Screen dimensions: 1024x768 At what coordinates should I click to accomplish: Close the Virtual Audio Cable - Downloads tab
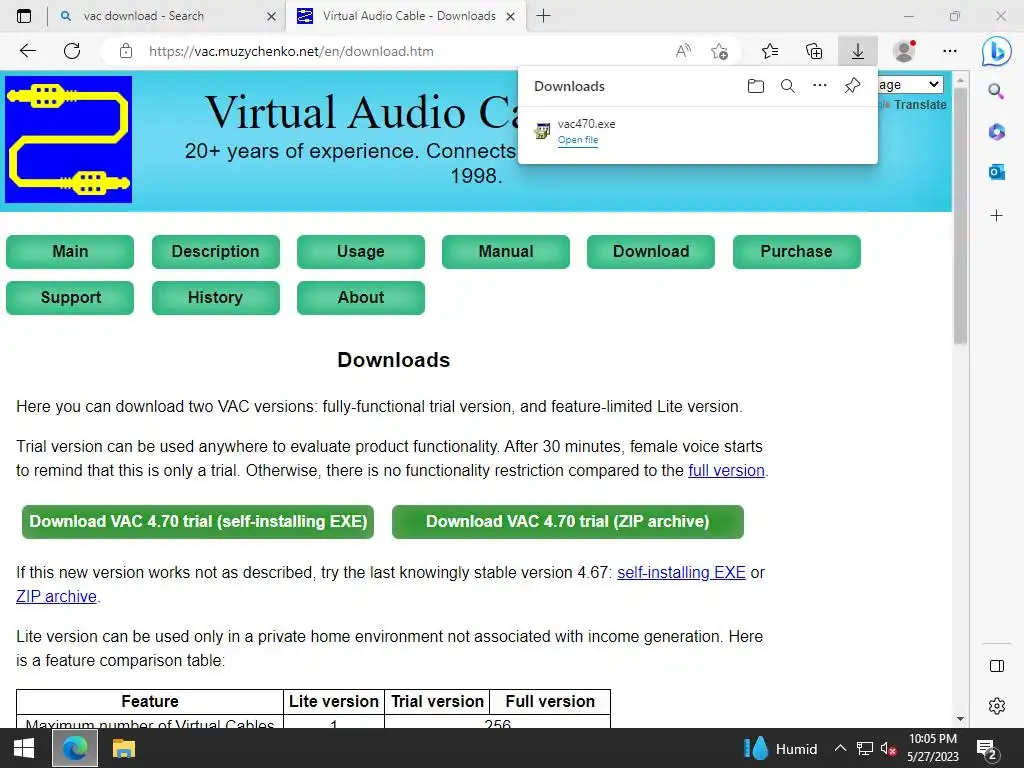[511, 16]
